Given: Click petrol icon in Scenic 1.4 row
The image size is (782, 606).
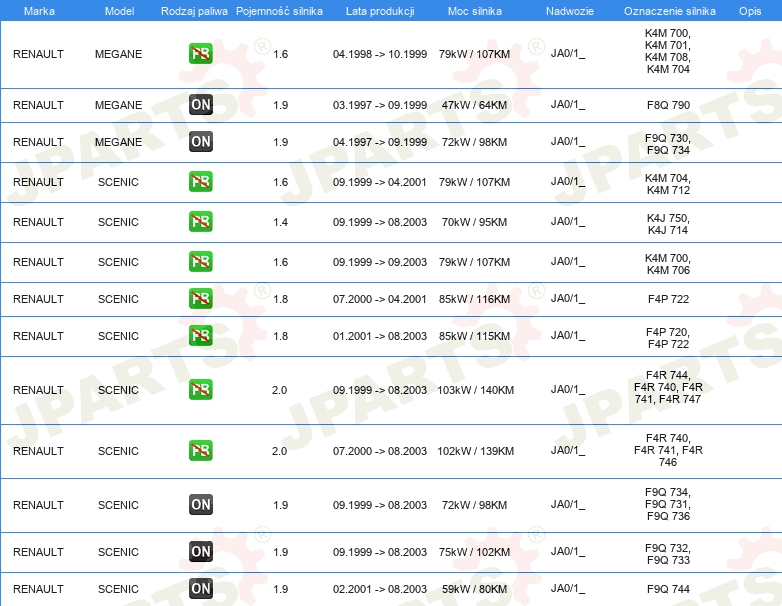Looking at the screenshot, I should (200, 221).
